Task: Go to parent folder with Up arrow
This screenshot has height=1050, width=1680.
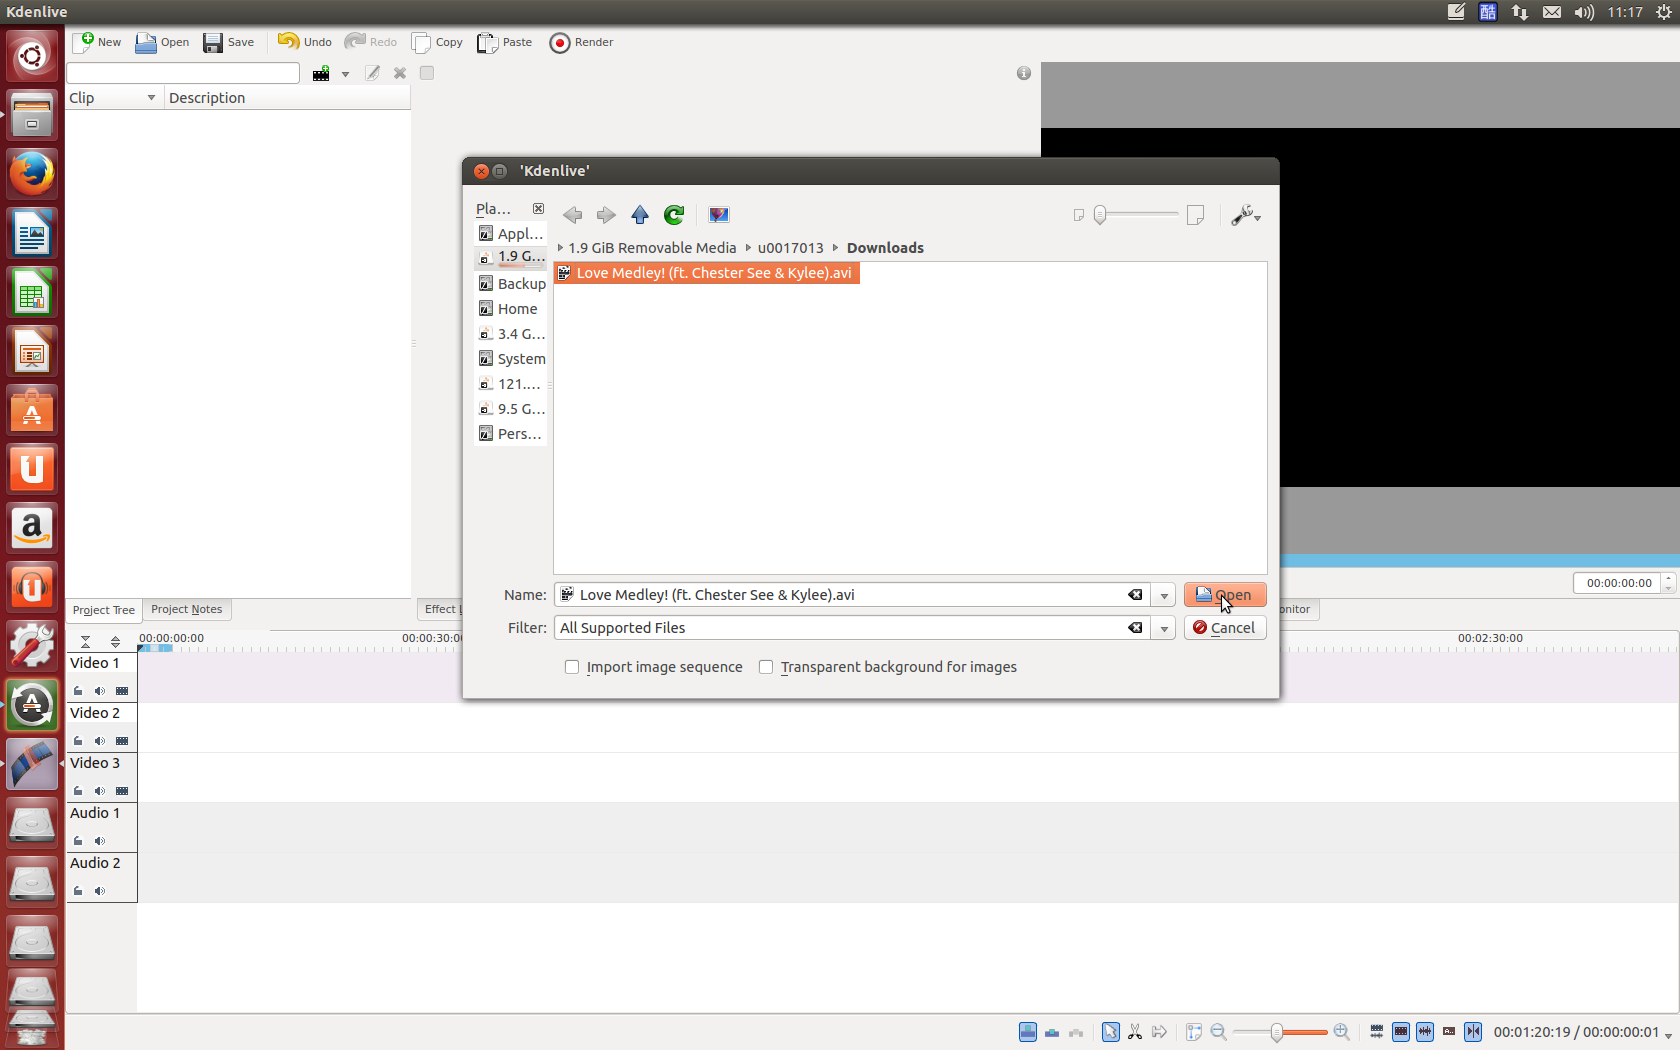Action: [x=640, y=215]
